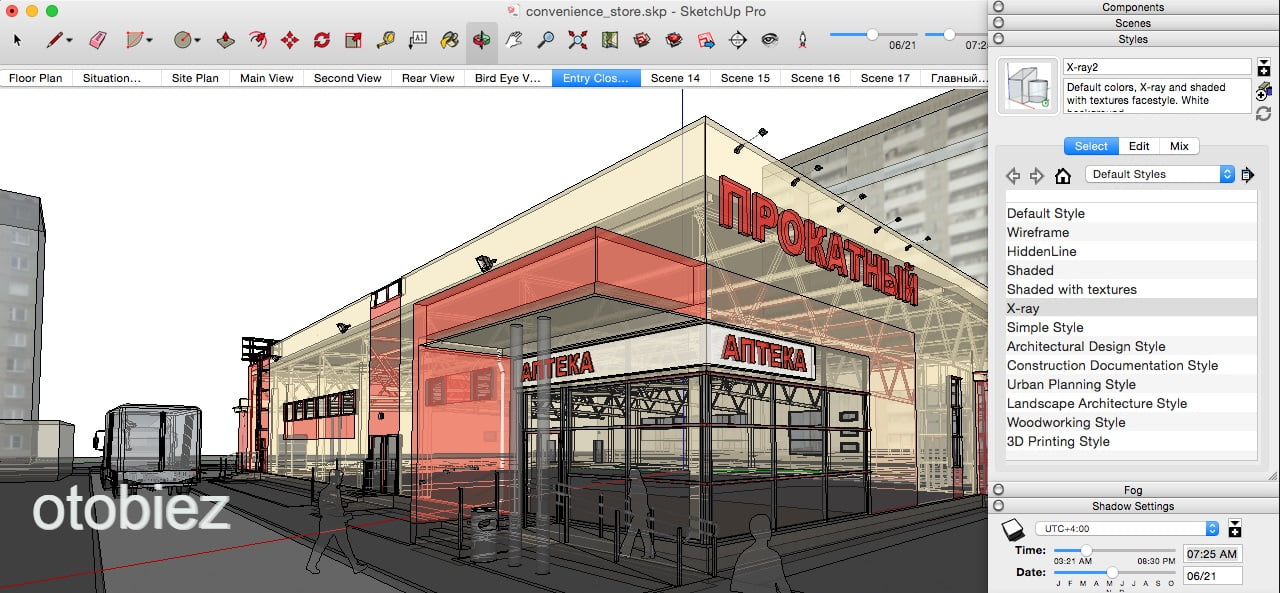This screenshot has height=593, width=1280.
Task: Navigate back in styles browser
Action: point(1013,175)
